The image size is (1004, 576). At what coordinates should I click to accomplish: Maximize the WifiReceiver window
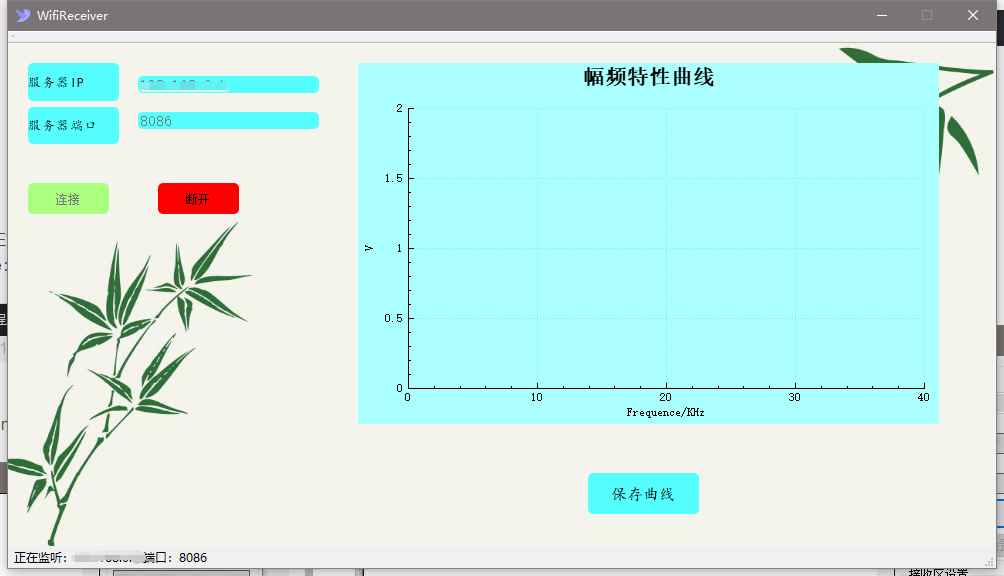(x=926, y=15)
